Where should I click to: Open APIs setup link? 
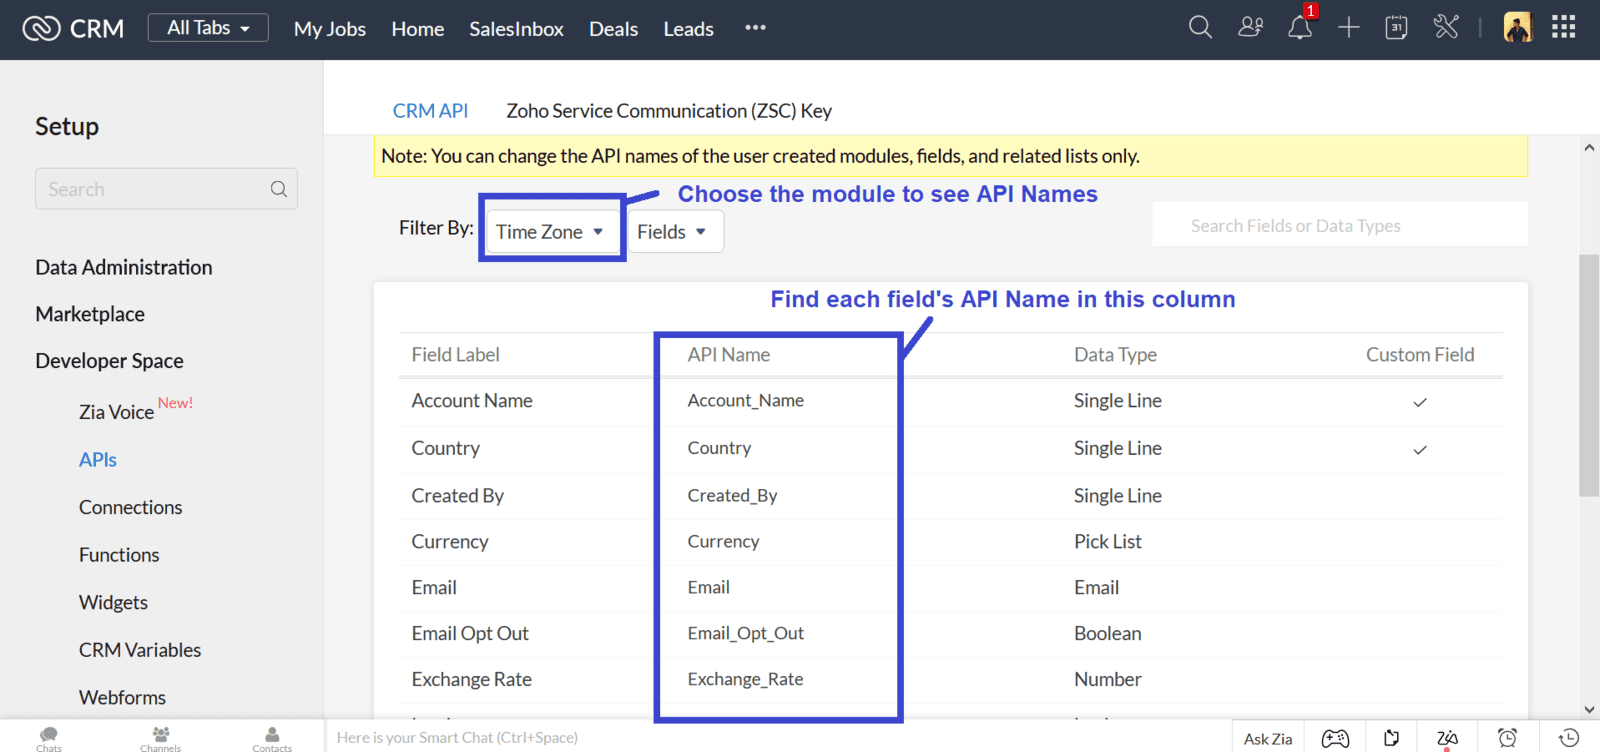pyautogui.click(x=98, y=460)
